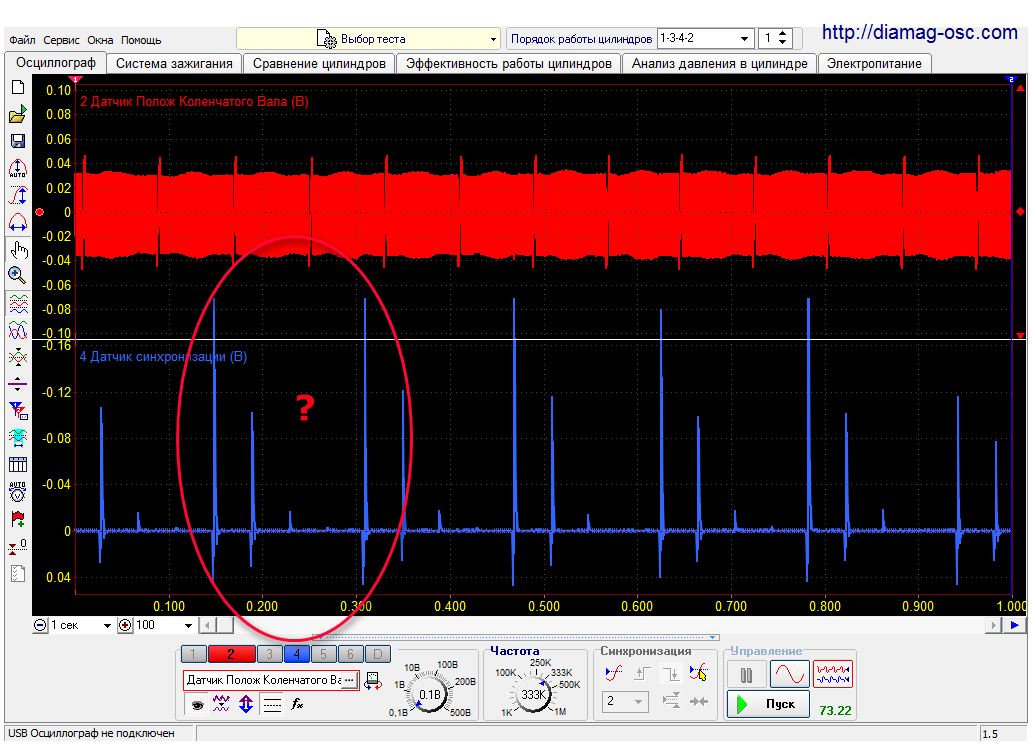Toggle separate waveforms display icon
This screenshot has width=1032, height=746.
tap(18, 304)
